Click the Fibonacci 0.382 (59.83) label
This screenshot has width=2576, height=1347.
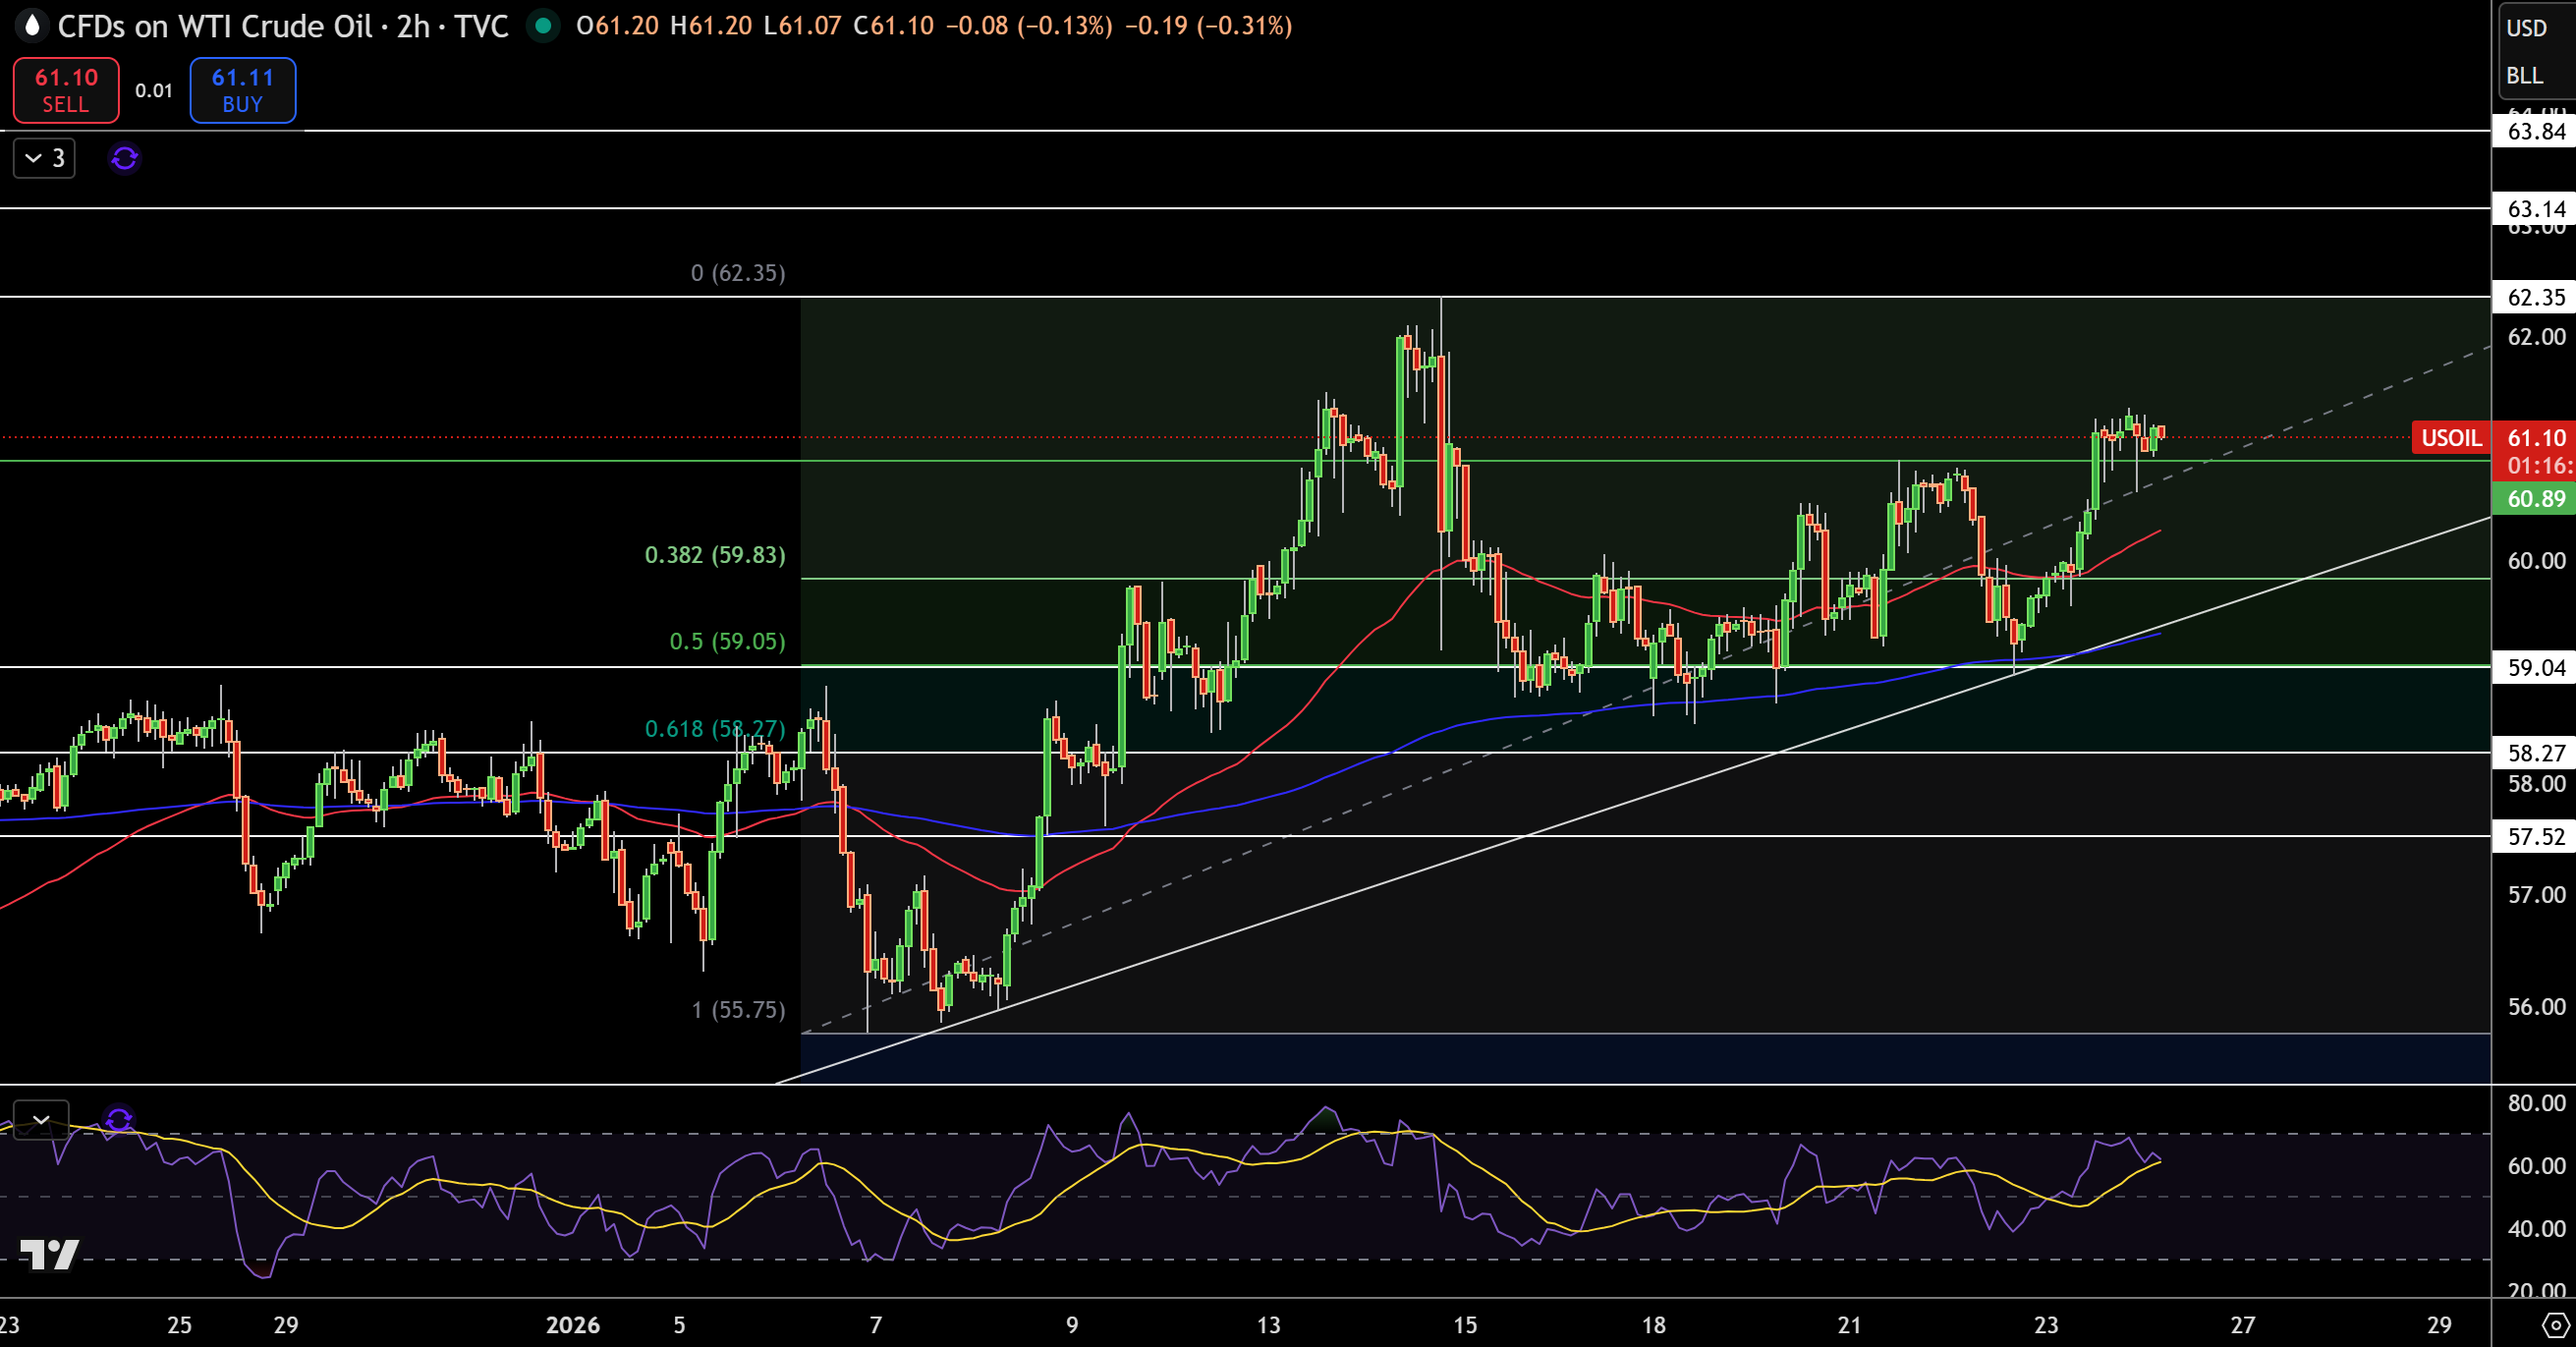click(715, 555)
